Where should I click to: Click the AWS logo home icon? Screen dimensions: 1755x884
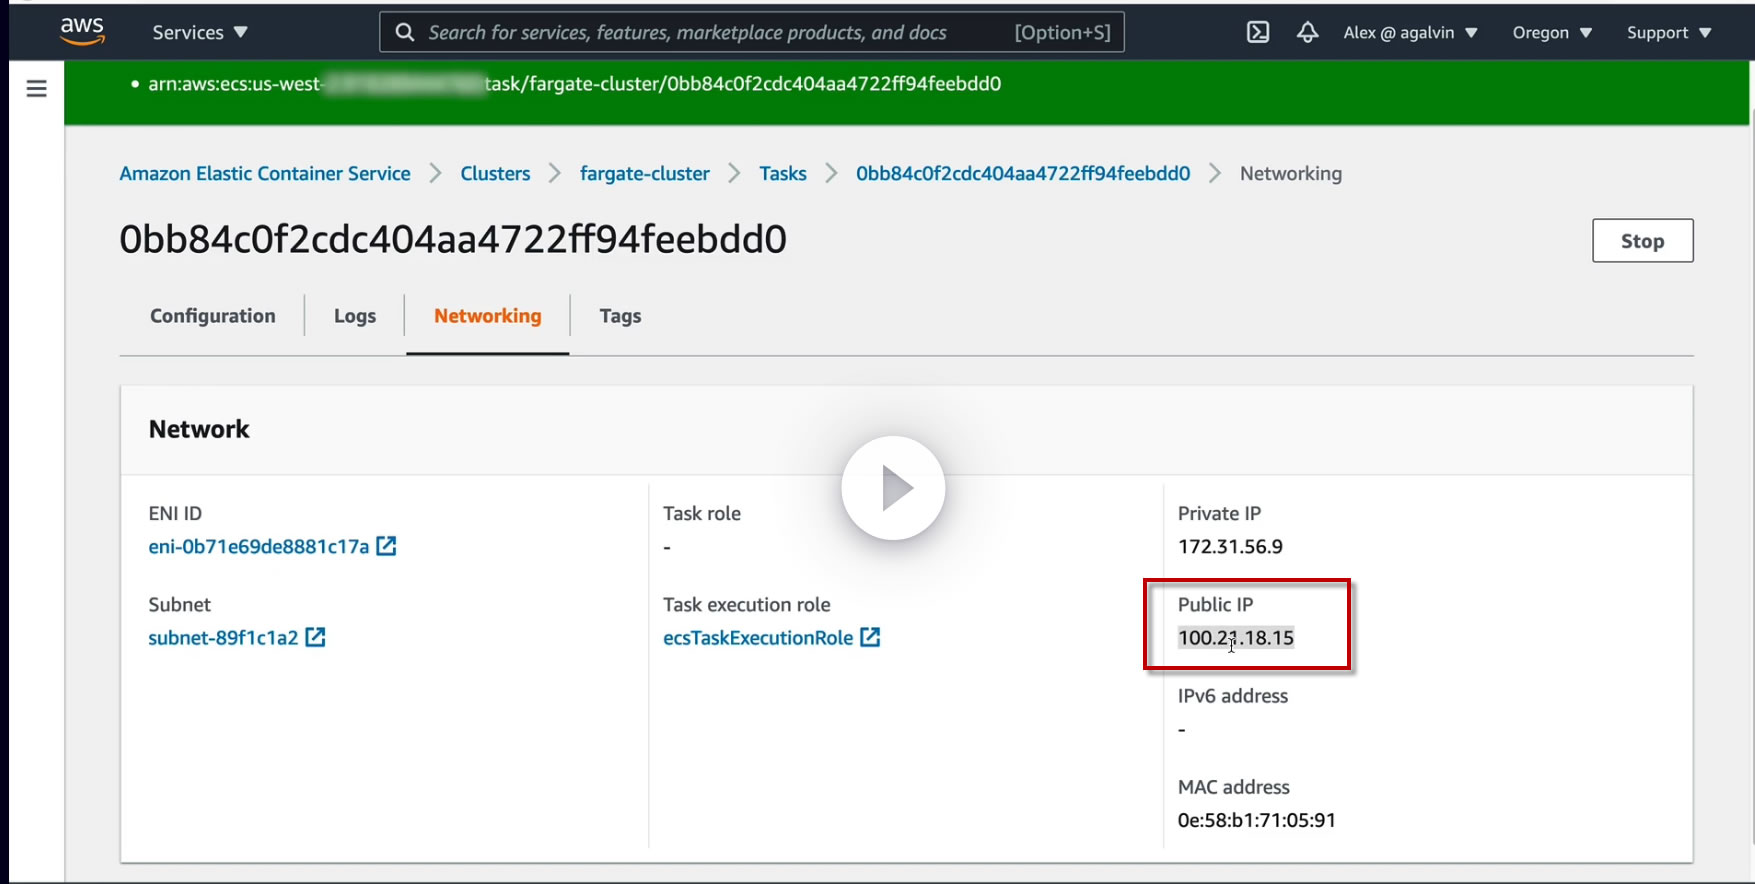[82, 31]
